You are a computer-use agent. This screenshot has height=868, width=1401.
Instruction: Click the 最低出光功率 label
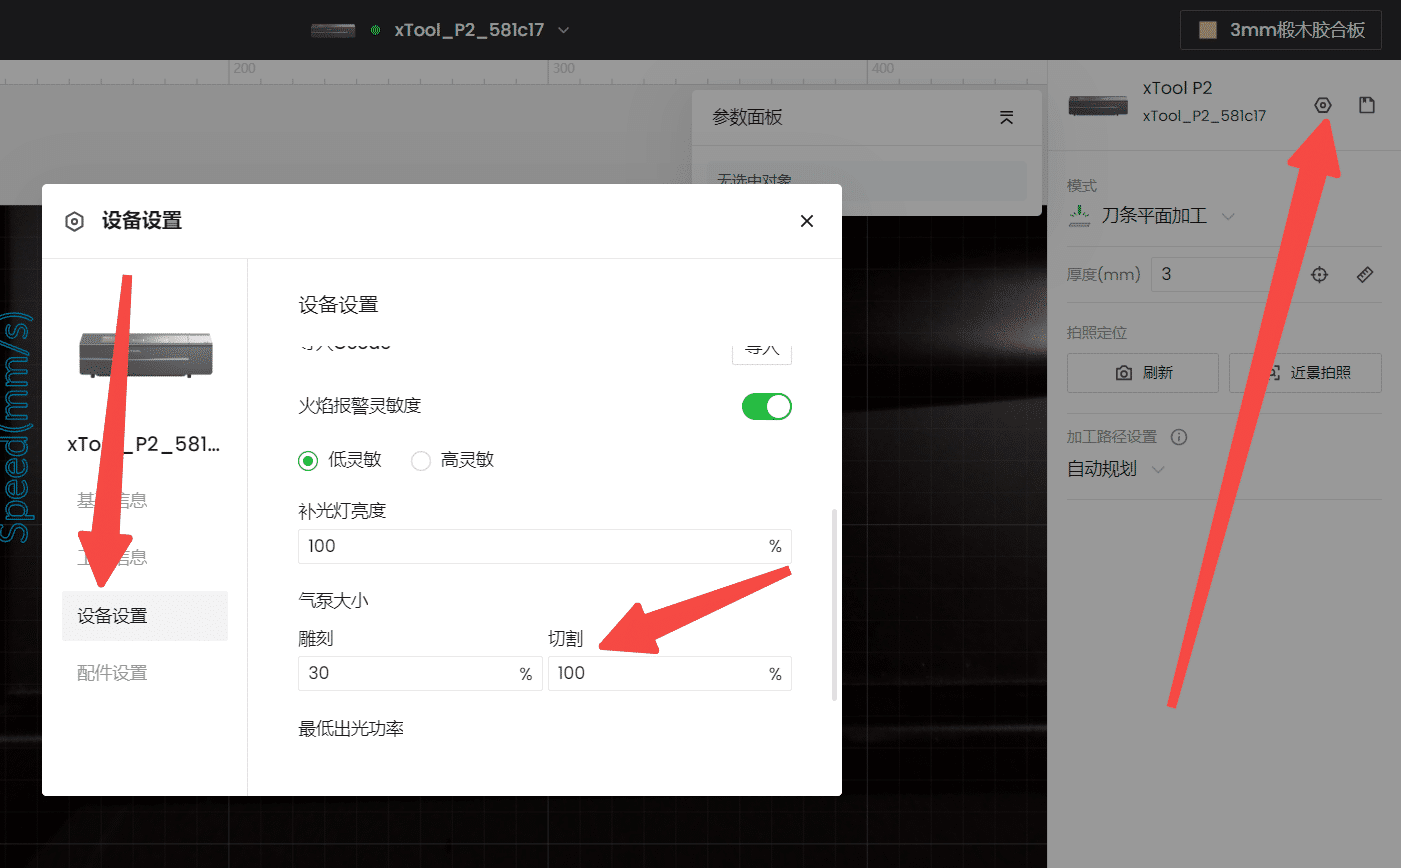coord(351,729)
